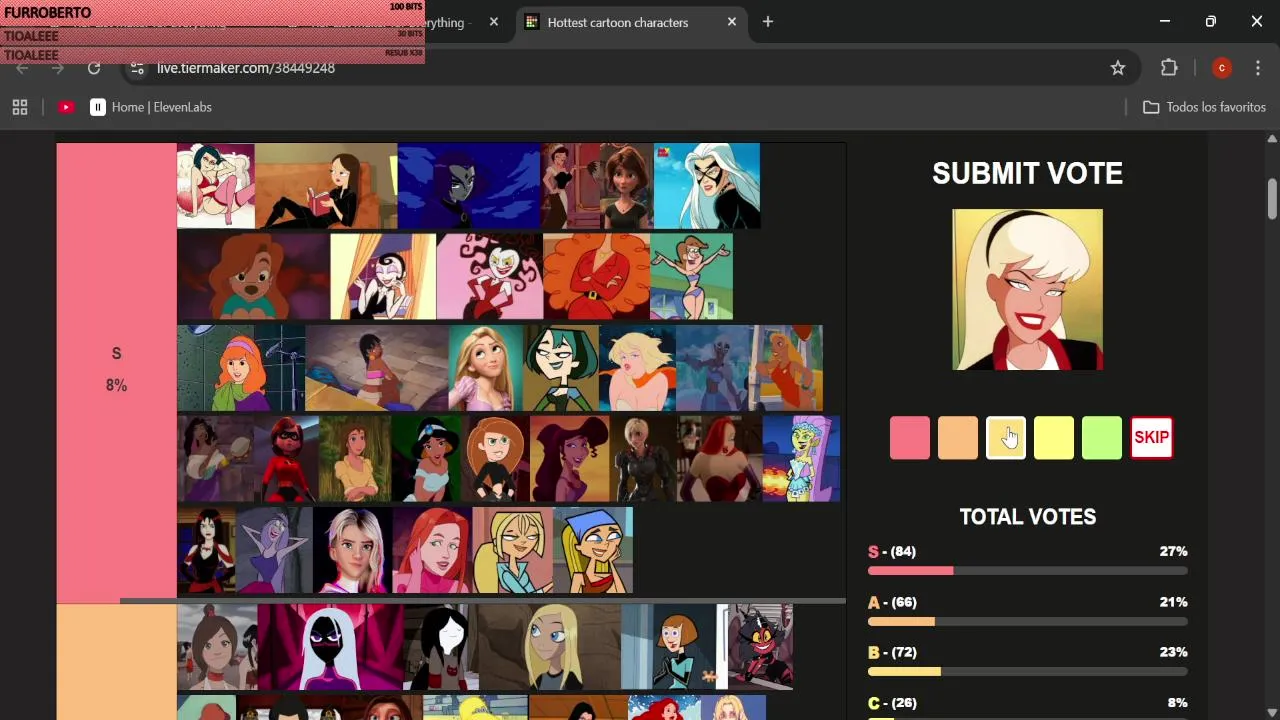Restore down the Chrome window
This screenshot has height=720, width=1280.
pyautogui.click(x=1211, y=22)
